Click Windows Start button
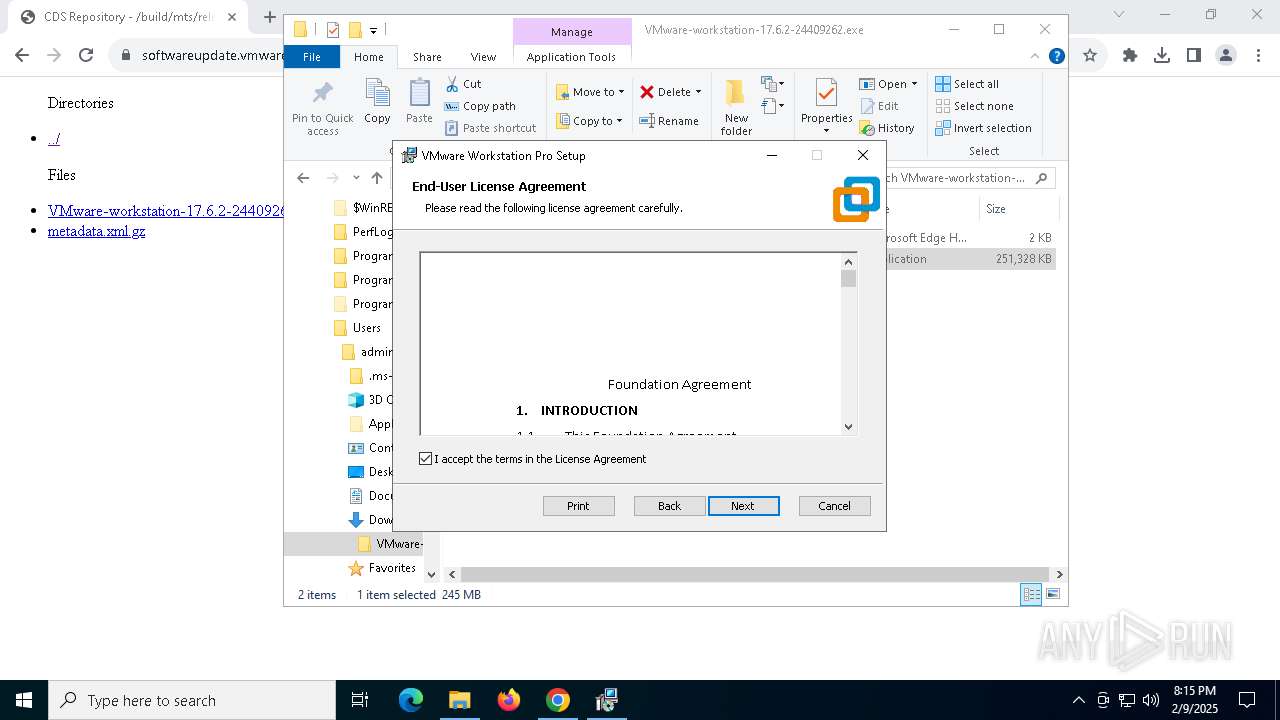Screen dimensions: 1280x720 click(x=24, y=700)
